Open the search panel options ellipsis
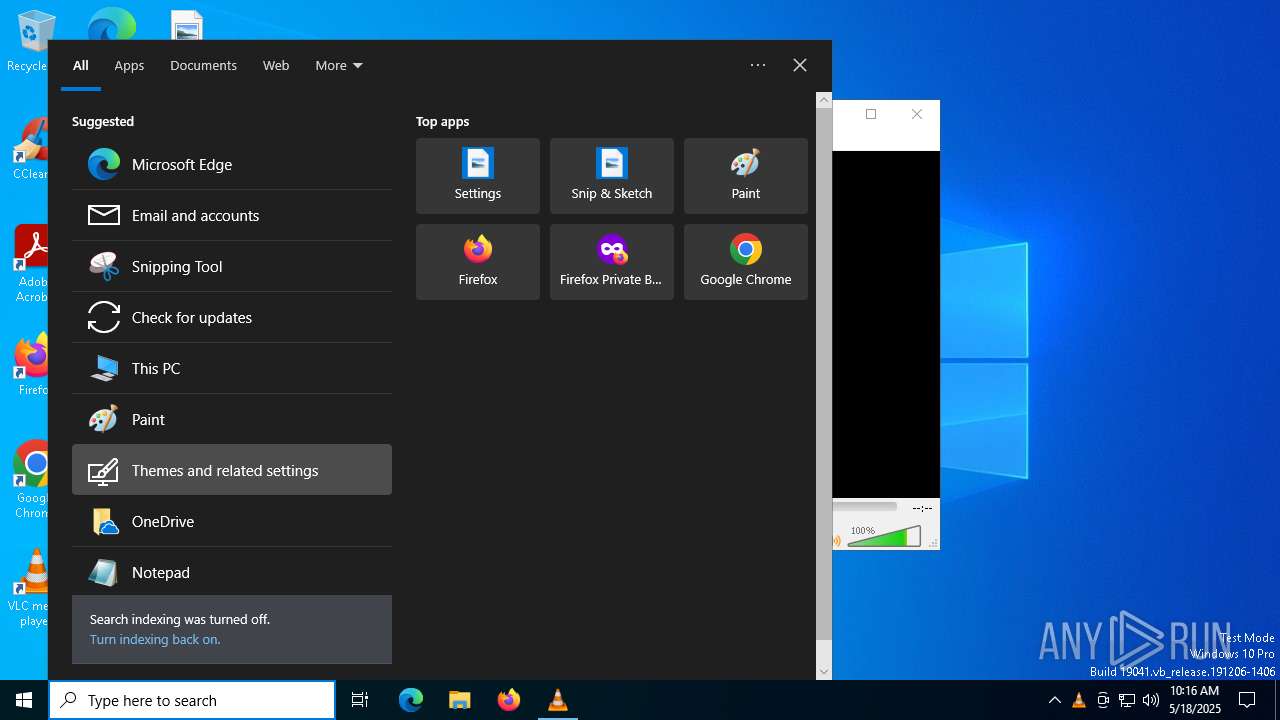The image size is (1280, 720). [x=758, y=65]
